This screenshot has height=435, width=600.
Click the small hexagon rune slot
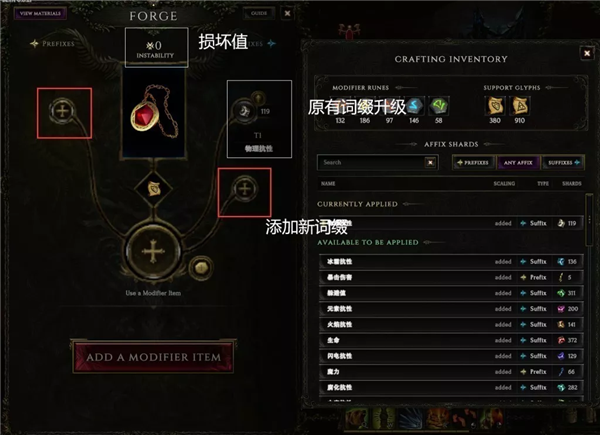pos(201,267)
